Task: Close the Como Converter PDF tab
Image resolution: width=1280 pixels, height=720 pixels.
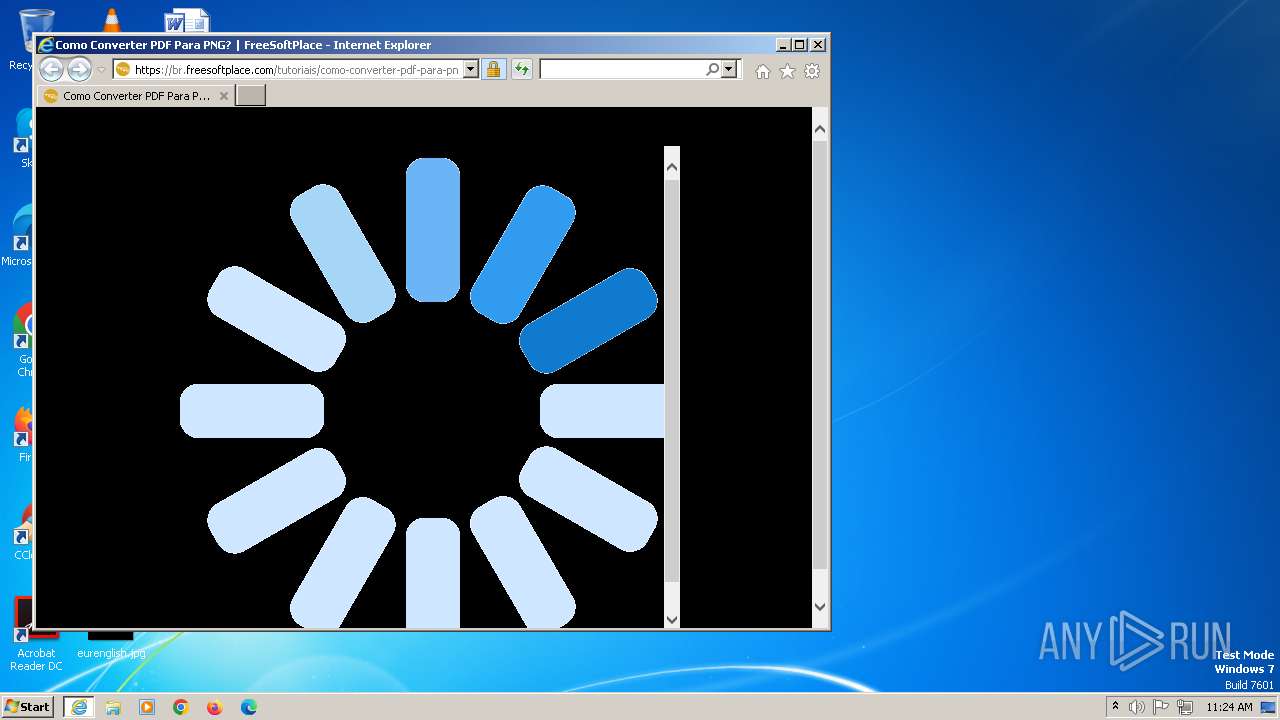Action: tap(224, 96)
